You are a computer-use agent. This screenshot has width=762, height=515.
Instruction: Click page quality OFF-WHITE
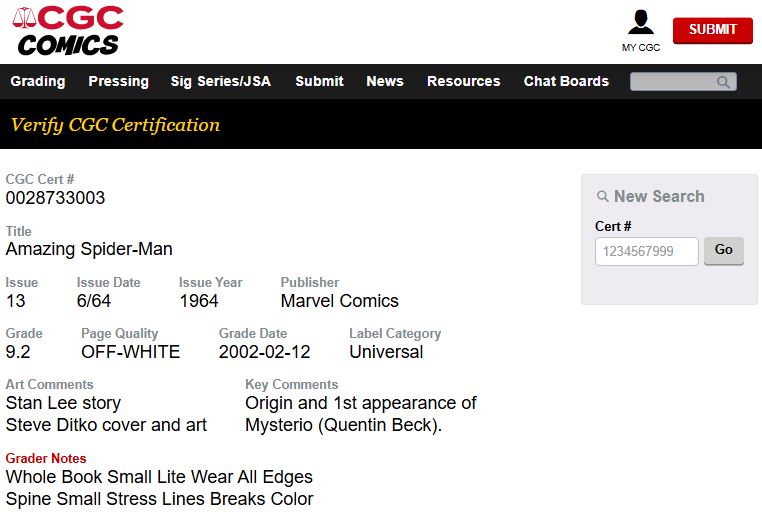coord(130,352)
